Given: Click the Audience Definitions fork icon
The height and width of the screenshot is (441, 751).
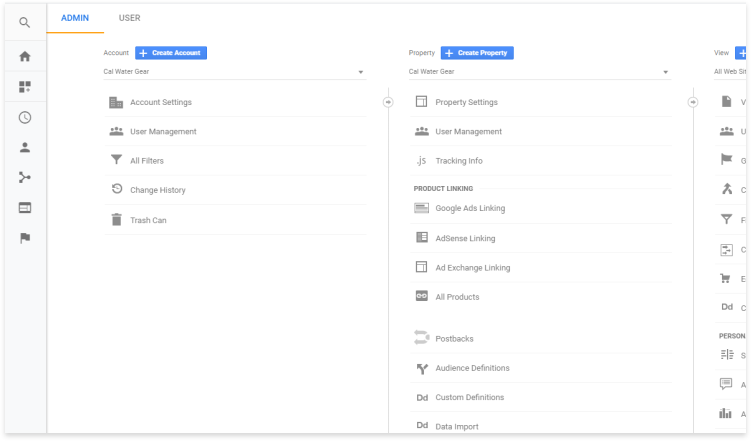Looking at the screenshot, I should [x=422, y=369].
